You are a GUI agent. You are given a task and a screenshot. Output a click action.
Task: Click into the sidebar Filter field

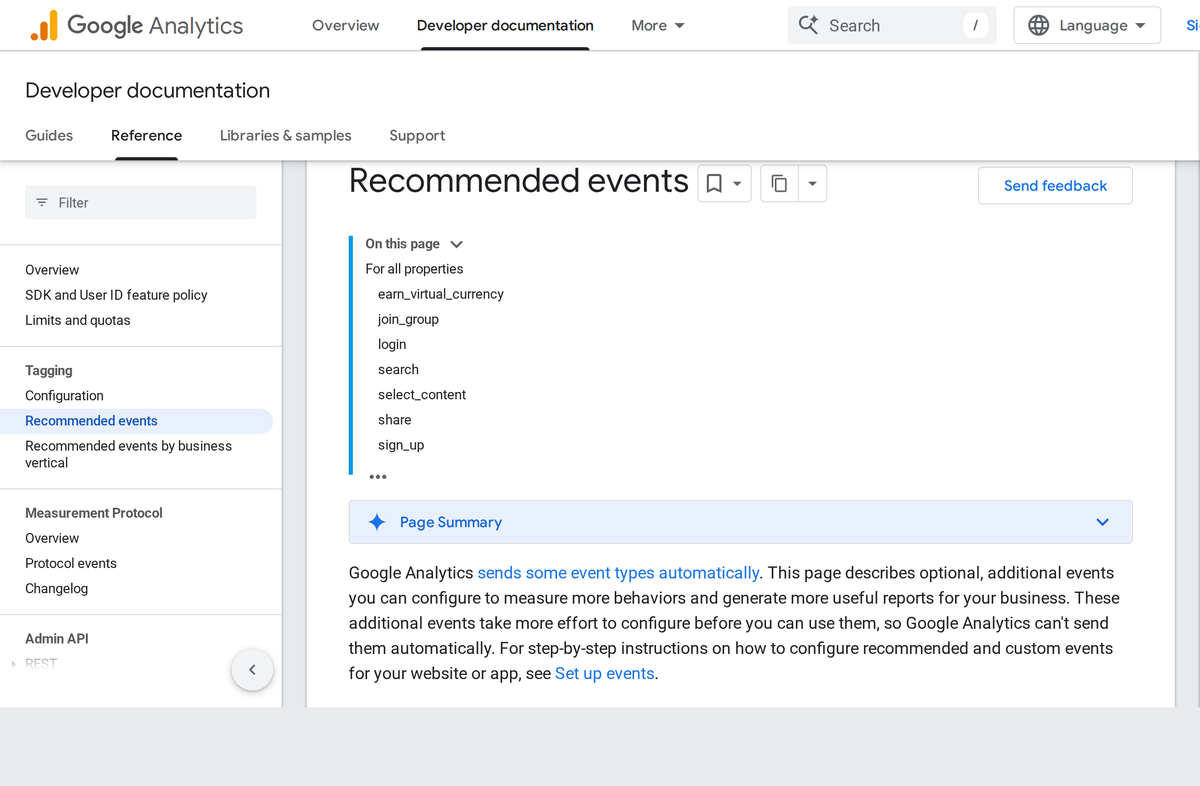pos(141,202)
